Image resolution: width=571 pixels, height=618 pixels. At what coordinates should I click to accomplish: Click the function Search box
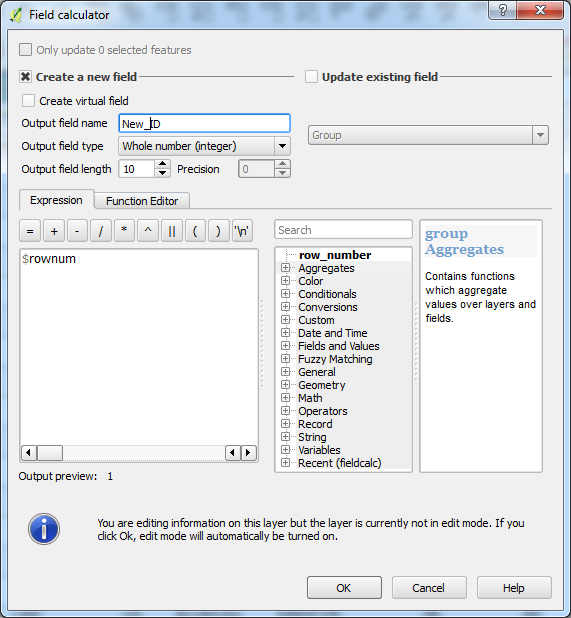pyautogui.click(x=343, y=230)
